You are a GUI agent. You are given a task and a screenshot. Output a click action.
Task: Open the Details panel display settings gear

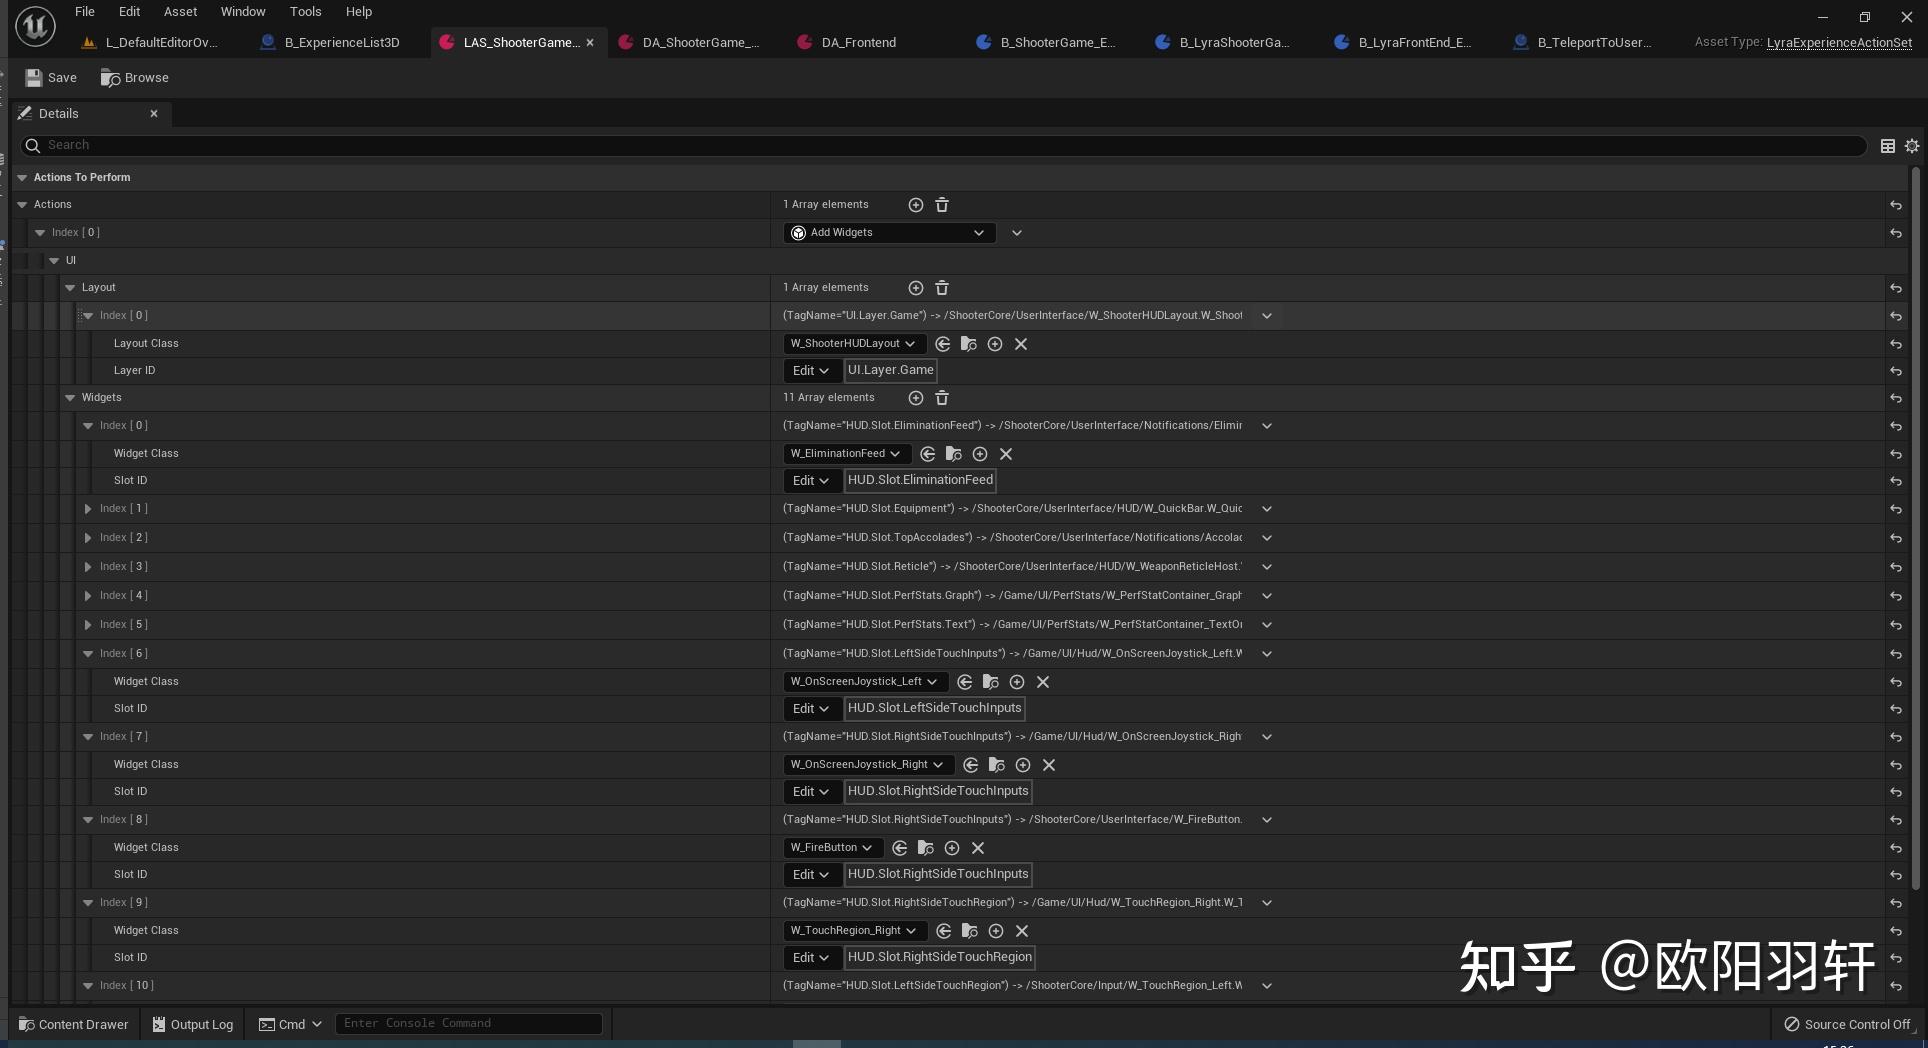pyautogui.click(x=1911, y=145)
